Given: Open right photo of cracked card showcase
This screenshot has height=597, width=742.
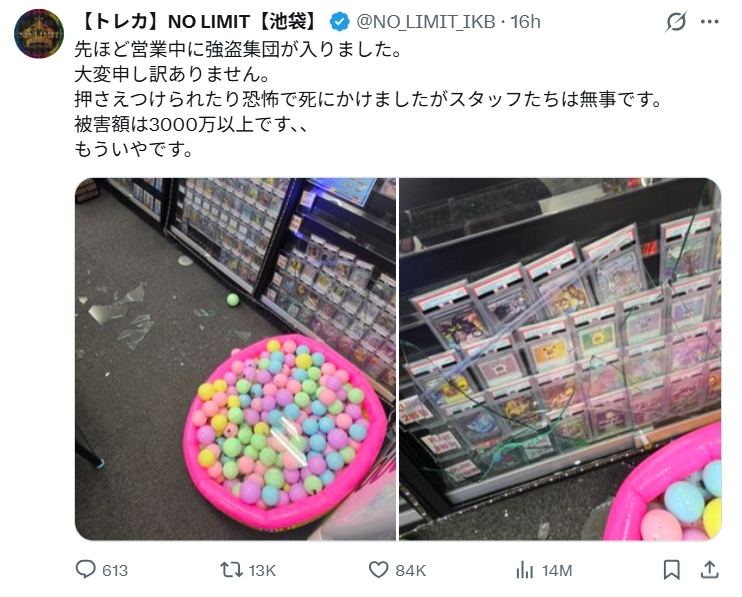Looking at the screenshot, I should [560, 359].
